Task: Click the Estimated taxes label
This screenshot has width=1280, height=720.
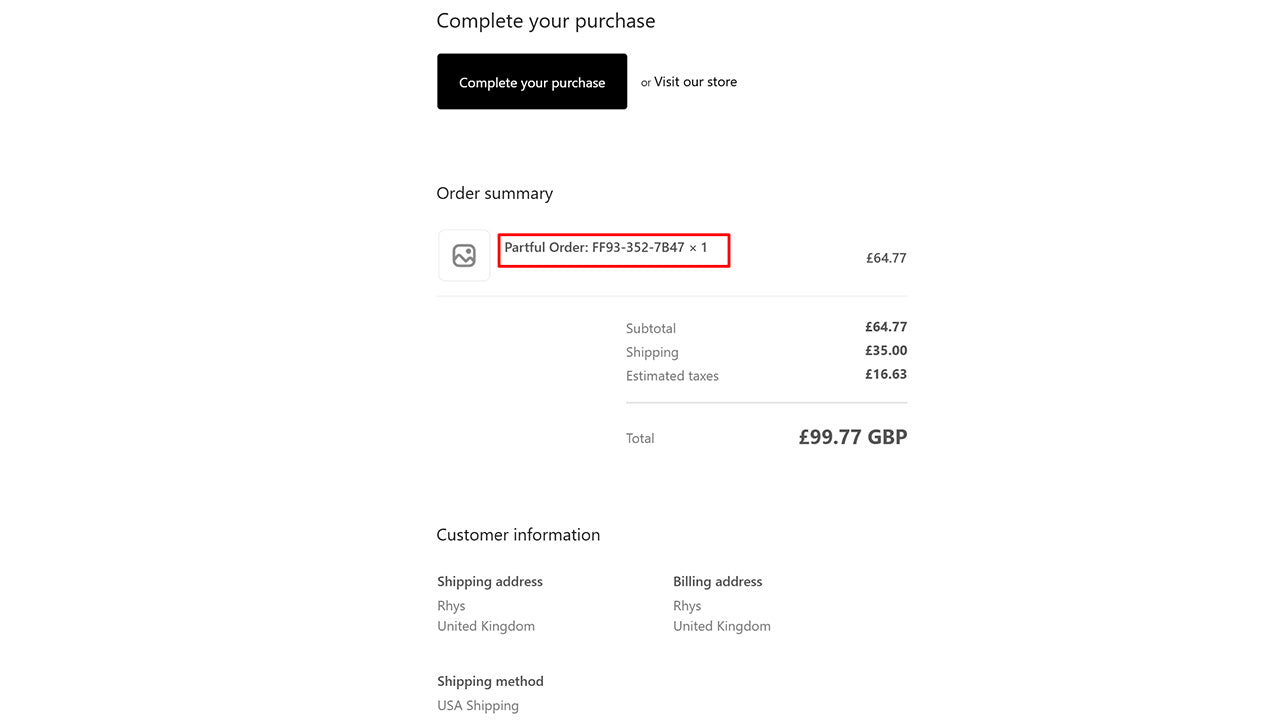Action: pos(672,376)
